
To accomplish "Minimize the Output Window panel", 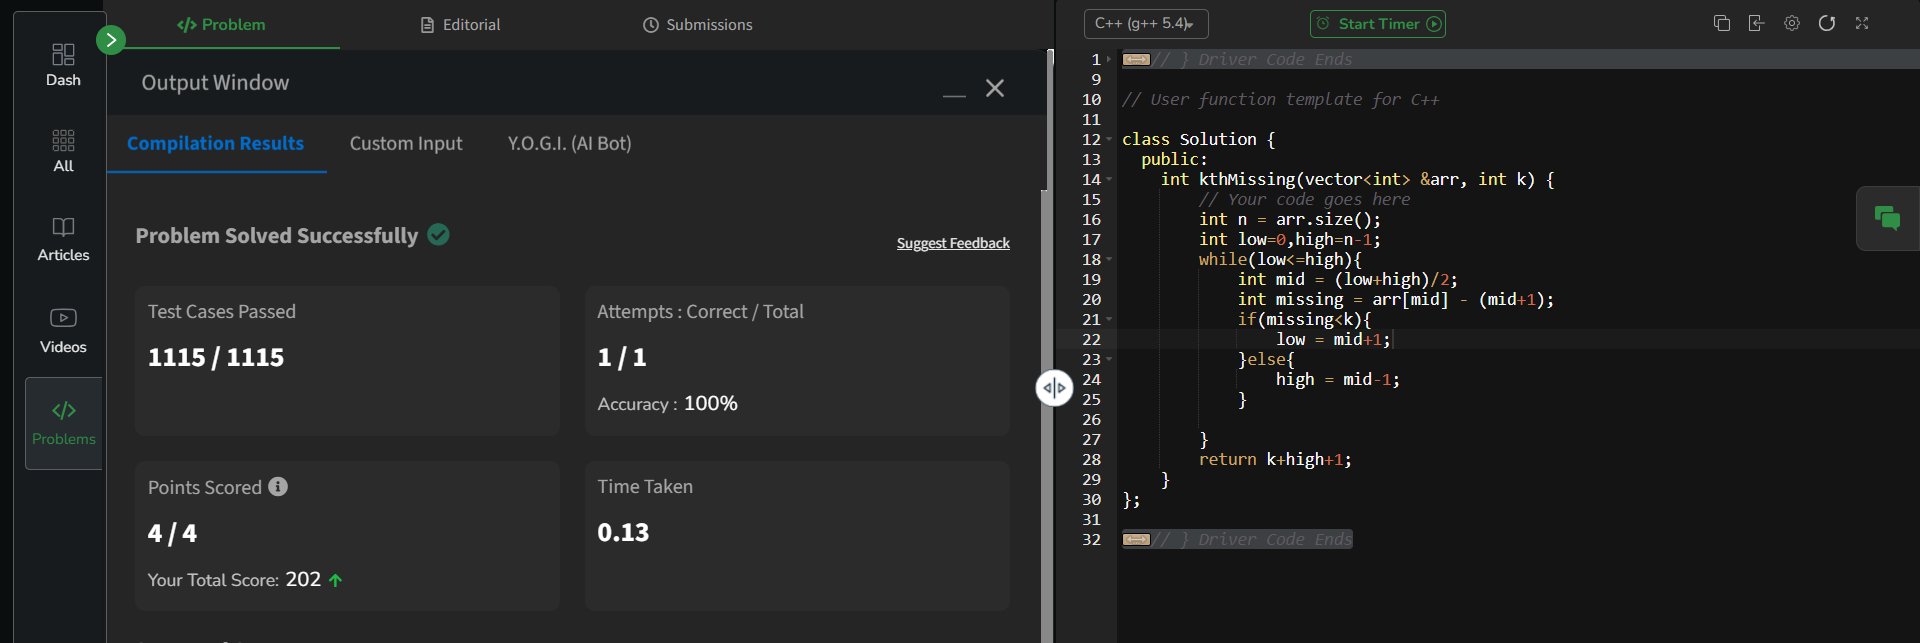I will pyautogui.click(x=954, y=89).
